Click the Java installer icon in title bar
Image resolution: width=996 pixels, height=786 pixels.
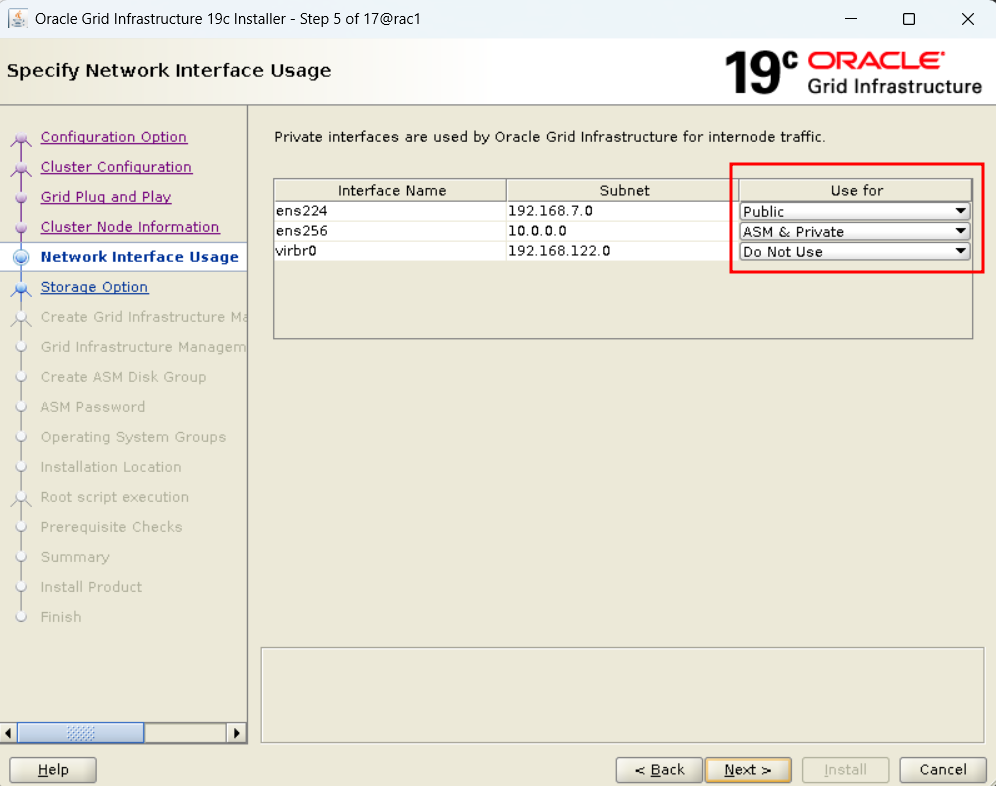tap(18, 18)
